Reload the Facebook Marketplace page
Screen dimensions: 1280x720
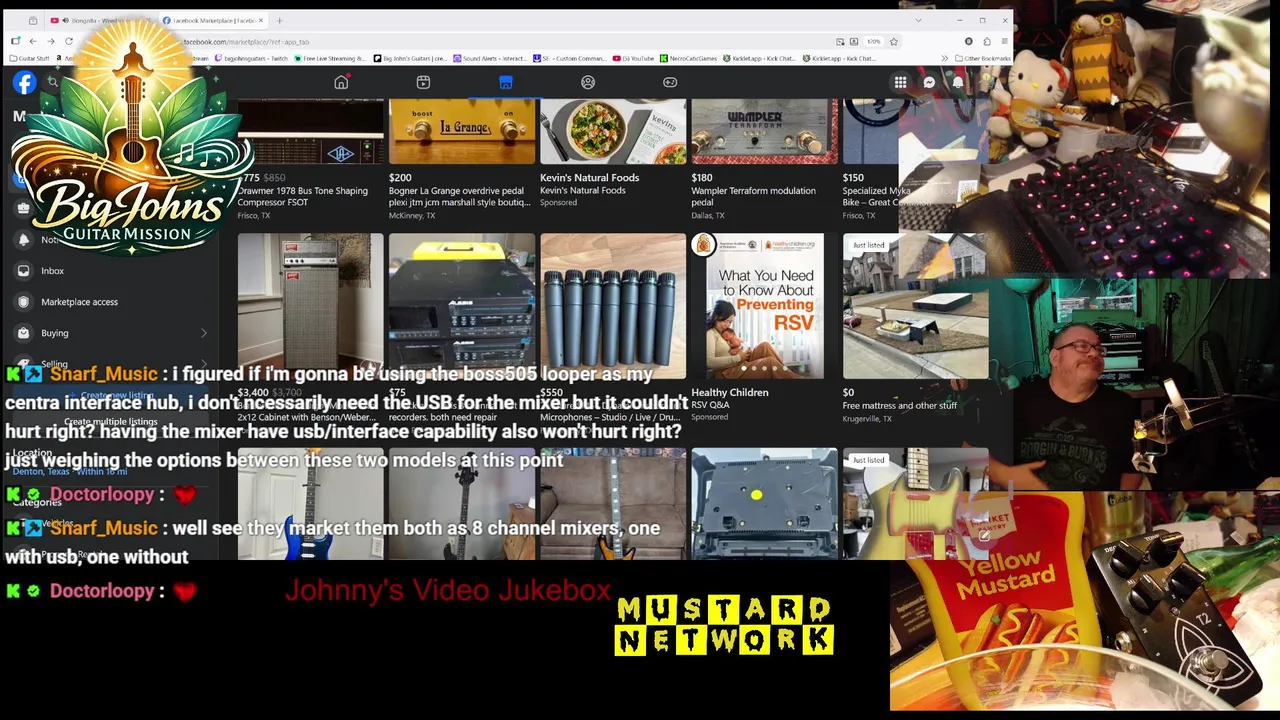coord(69,41)
